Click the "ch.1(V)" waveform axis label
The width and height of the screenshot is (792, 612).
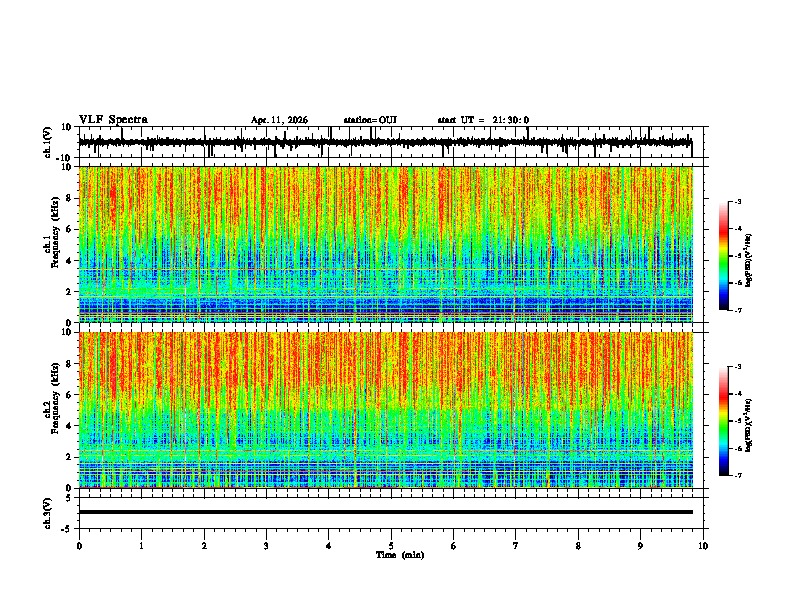[48, 142]
